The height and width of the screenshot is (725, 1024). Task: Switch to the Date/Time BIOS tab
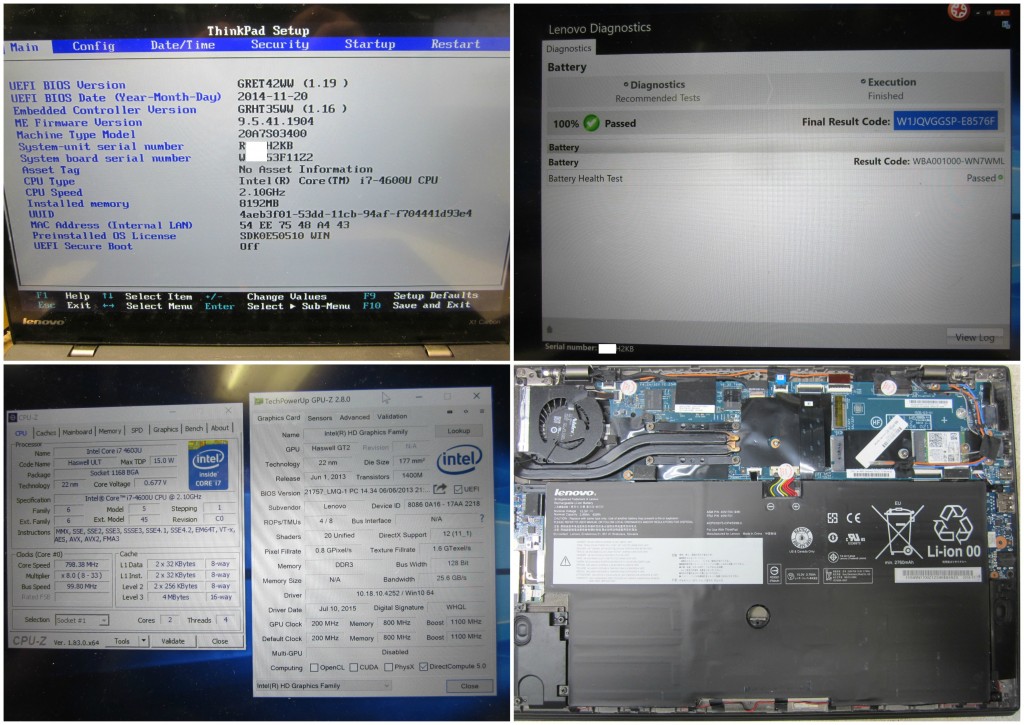(182, 45)
